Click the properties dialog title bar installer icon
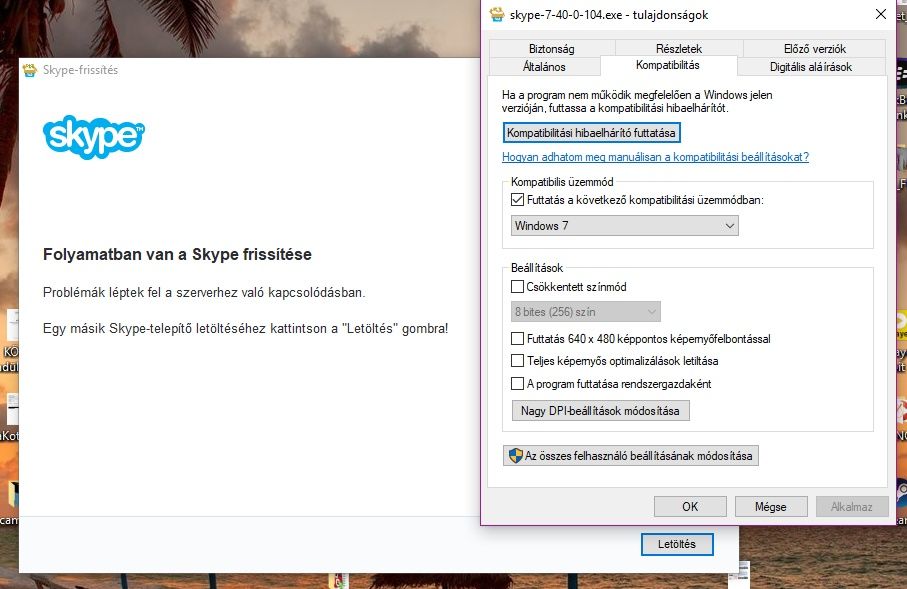The image size is (907, 589). pos(497,14)
